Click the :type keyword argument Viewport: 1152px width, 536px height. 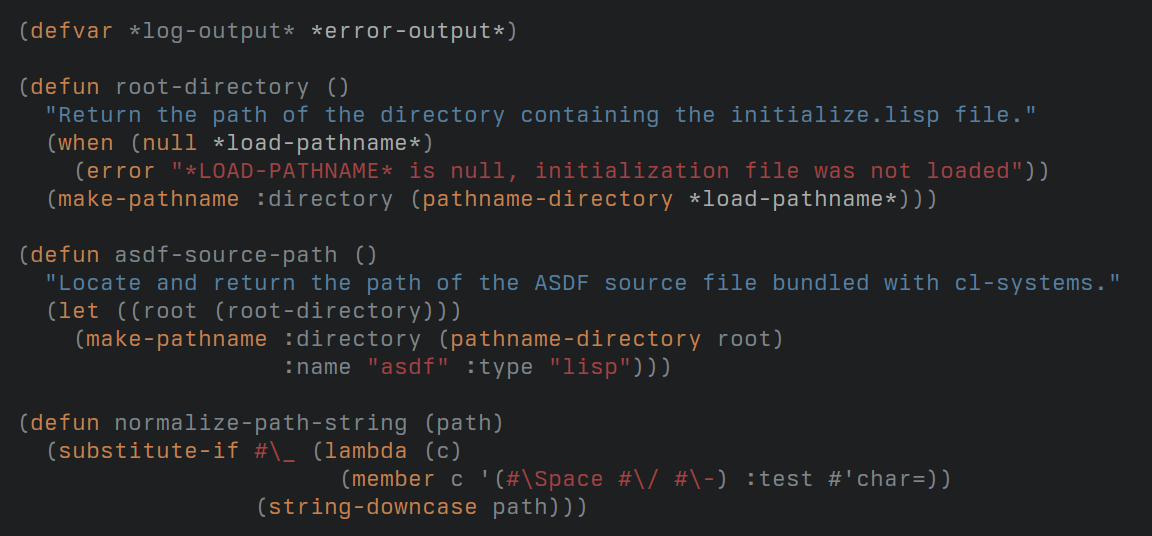pos(499,367)
